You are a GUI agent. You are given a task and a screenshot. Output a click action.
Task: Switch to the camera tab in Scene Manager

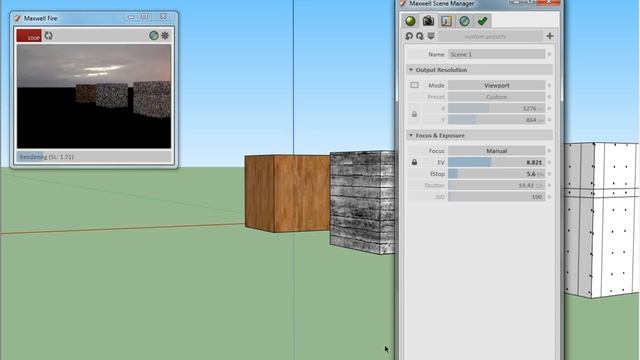(x=428, y=21)
